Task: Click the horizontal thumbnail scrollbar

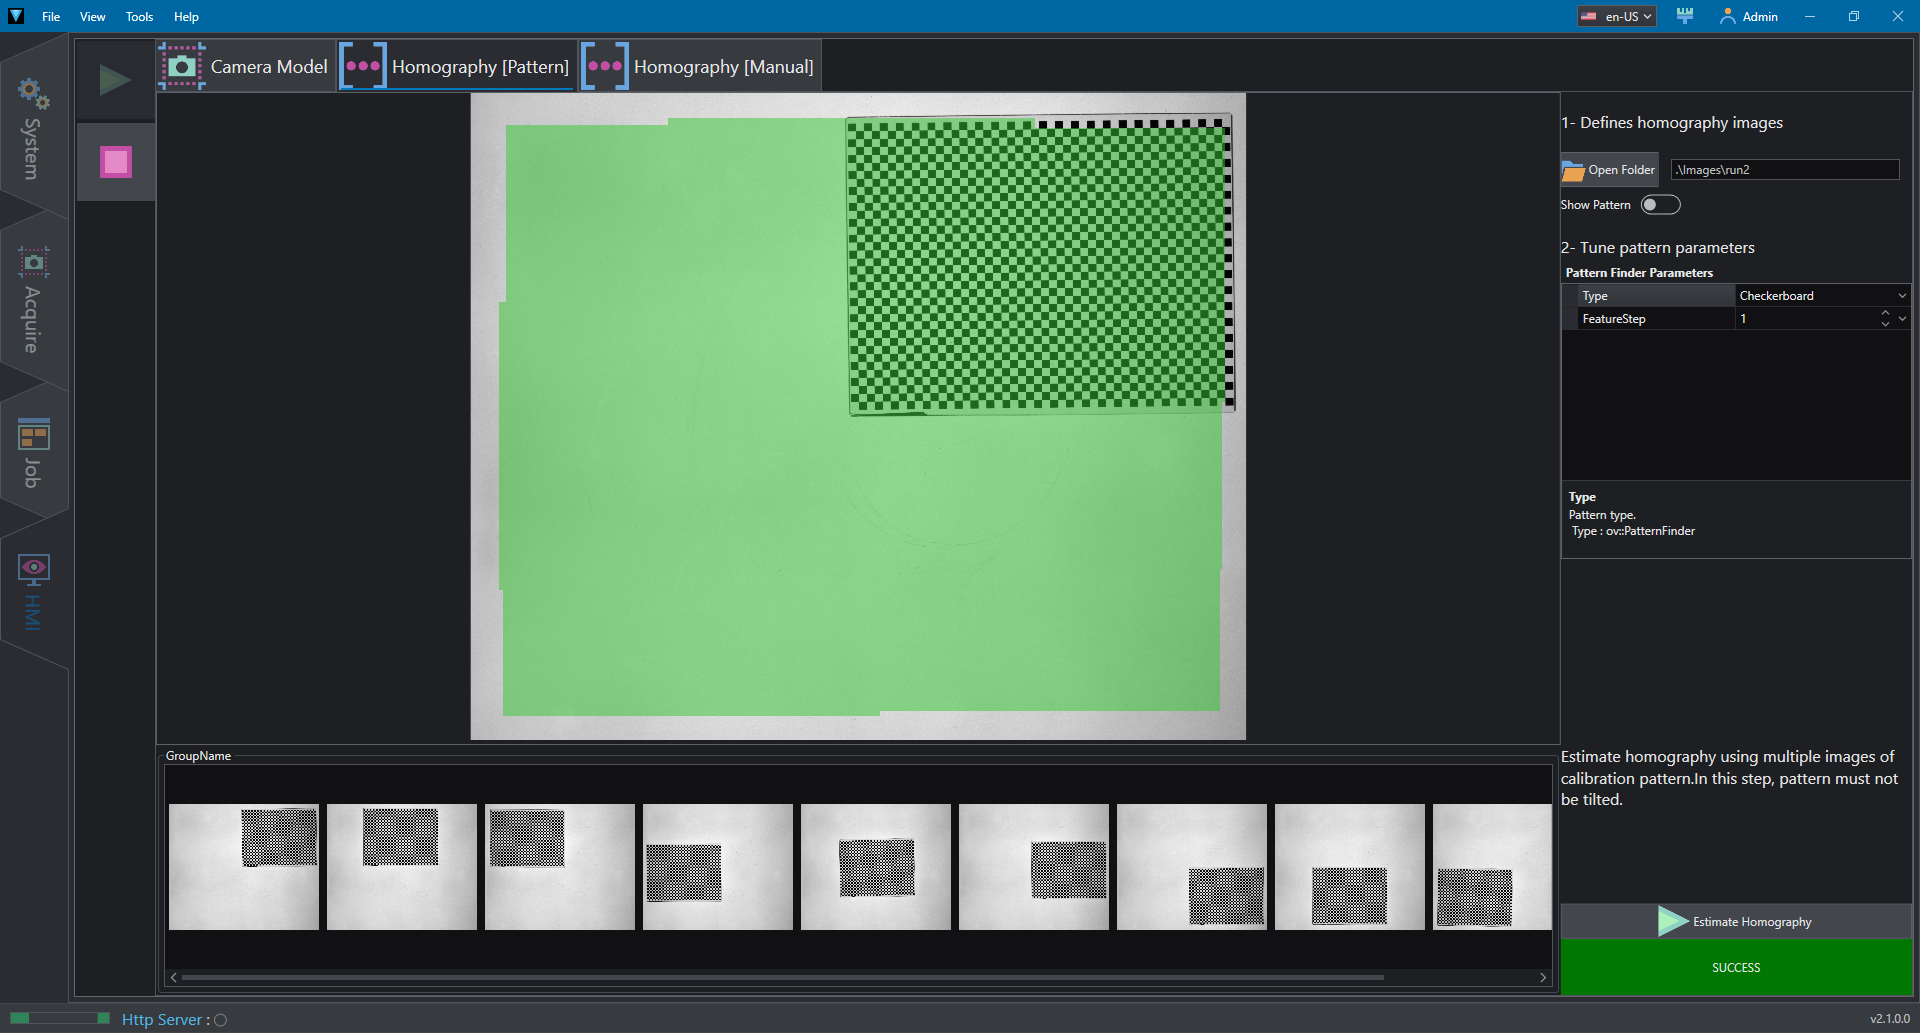Action: point(782,977)
